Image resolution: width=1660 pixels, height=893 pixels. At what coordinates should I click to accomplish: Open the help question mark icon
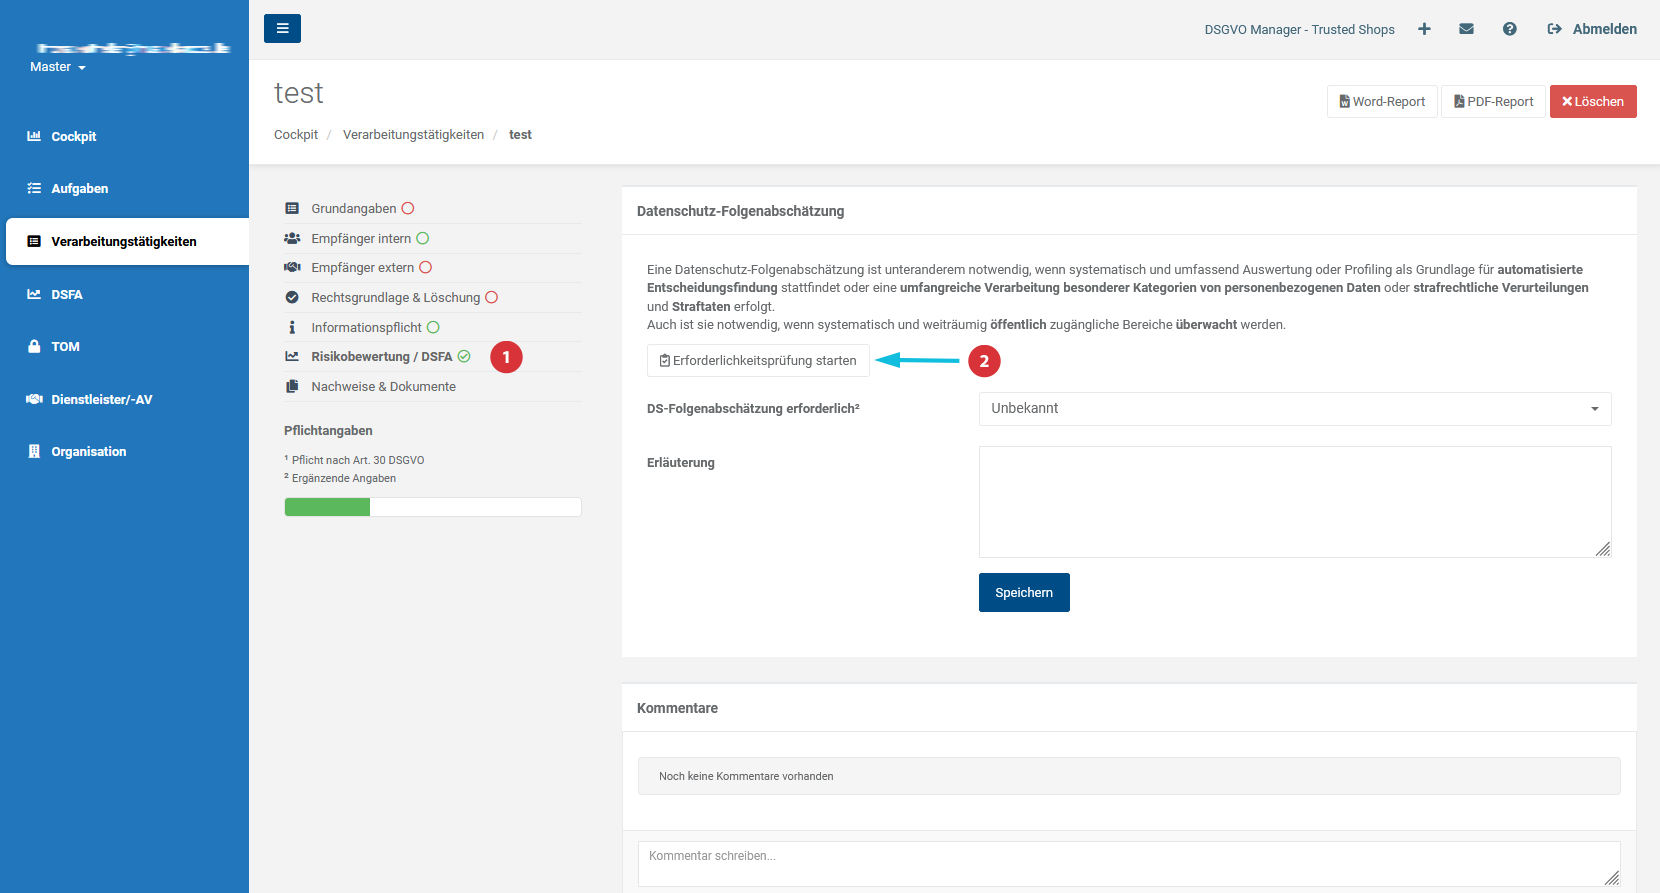click(x=1509, y=29)
